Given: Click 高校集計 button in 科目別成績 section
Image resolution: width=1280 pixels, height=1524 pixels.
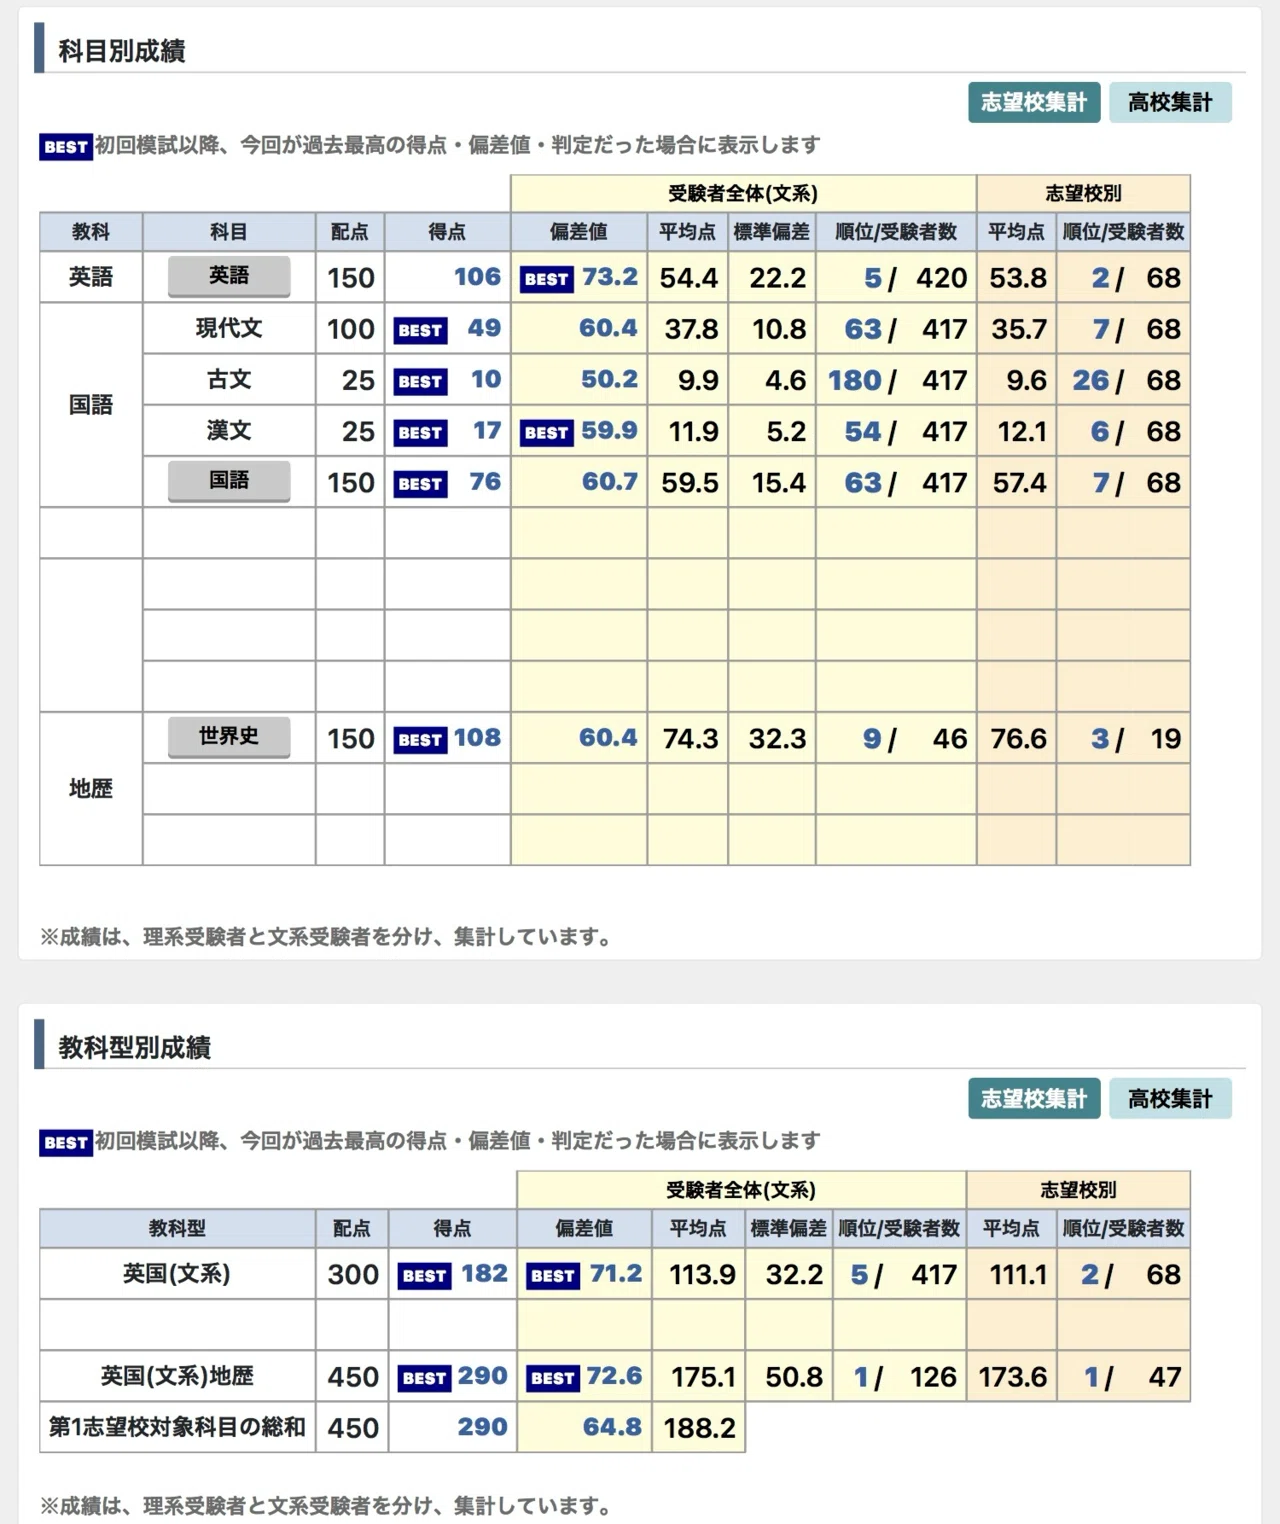Looking at the screenshot, I should (x=1170, y=102).
